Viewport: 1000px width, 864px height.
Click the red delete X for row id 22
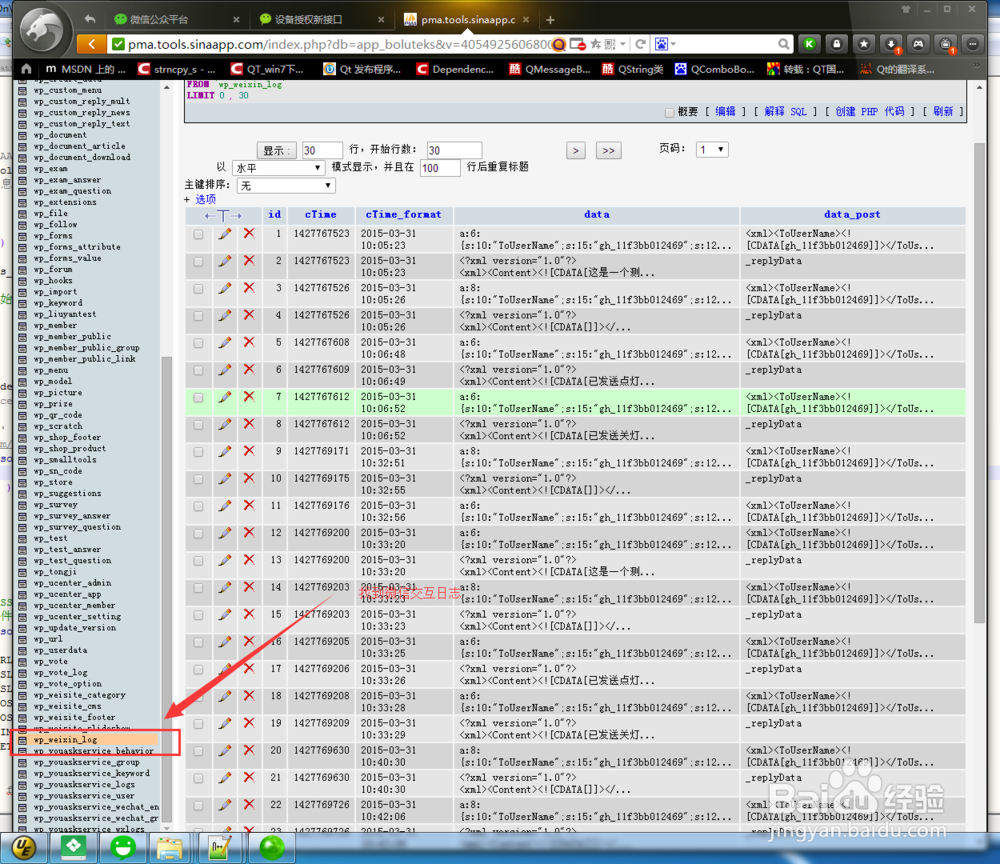(x=249, y=805)
